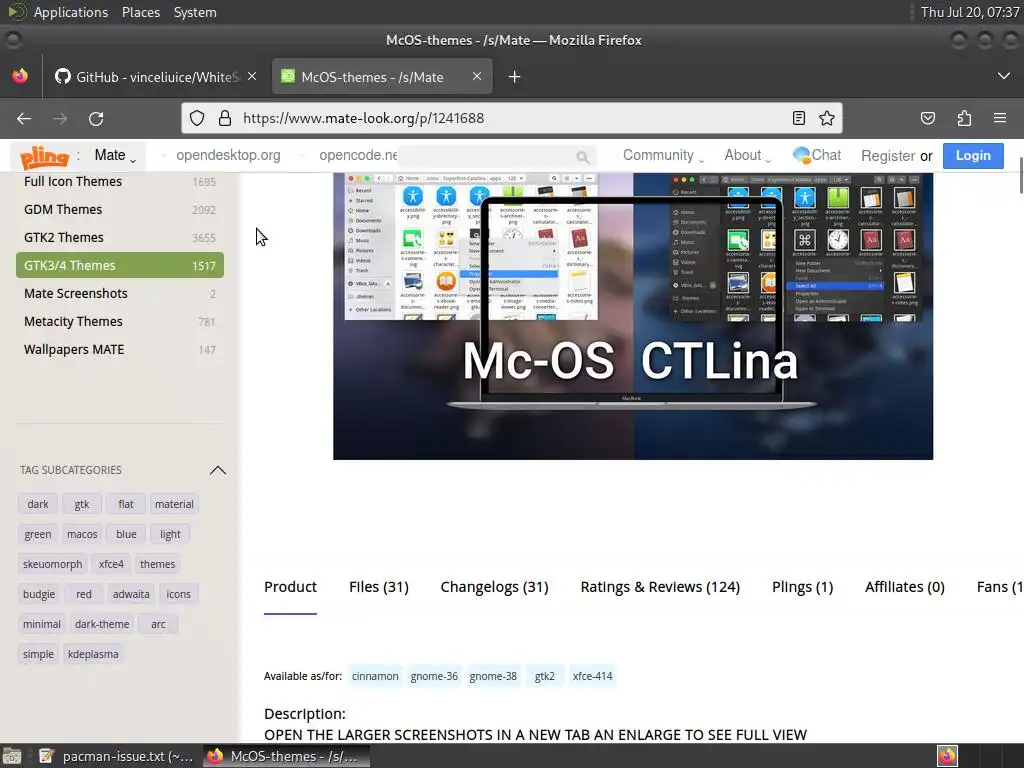1024x768 pixels.
Task: Open the Mate Screenshots category
Action: (x=120, y=293)
